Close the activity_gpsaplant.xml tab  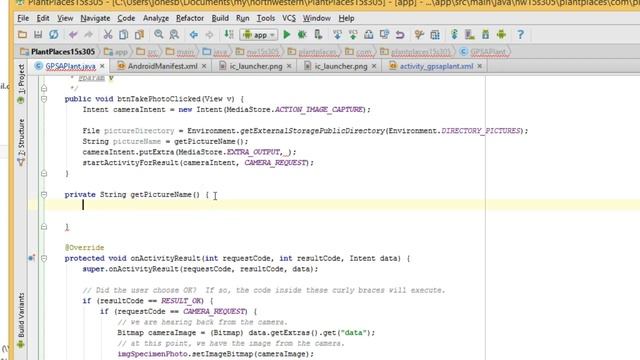480,66
